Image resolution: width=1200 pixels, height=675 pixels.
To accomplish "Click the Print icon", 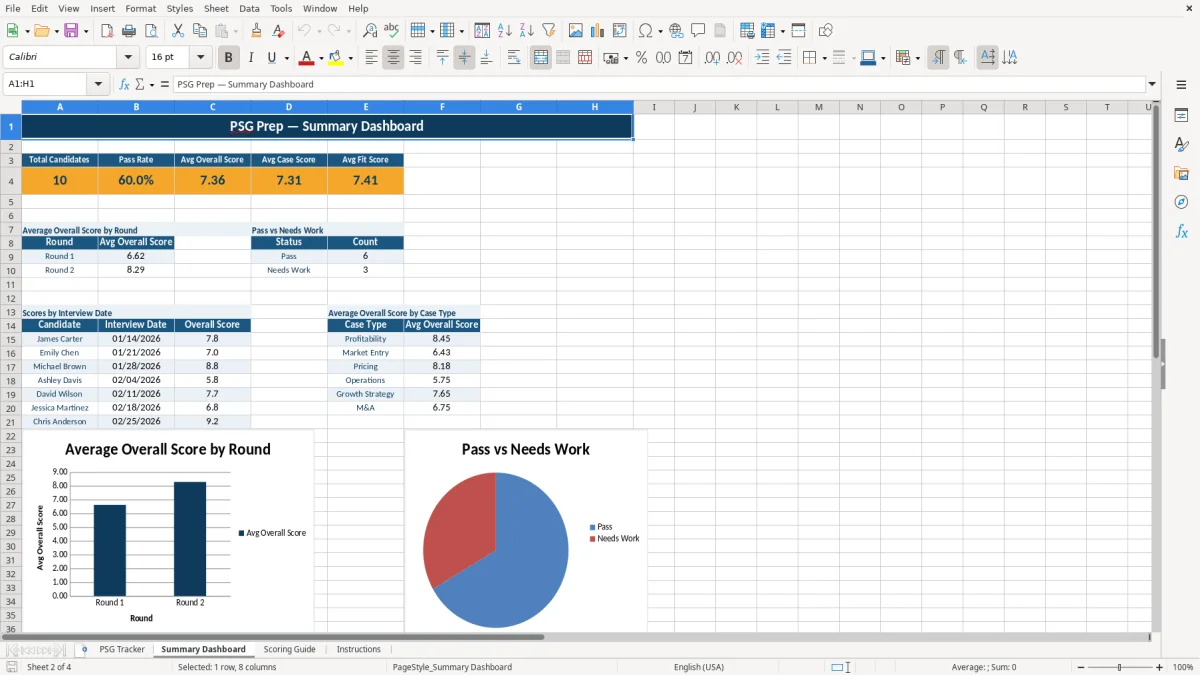I will click(x=129, y=31).
